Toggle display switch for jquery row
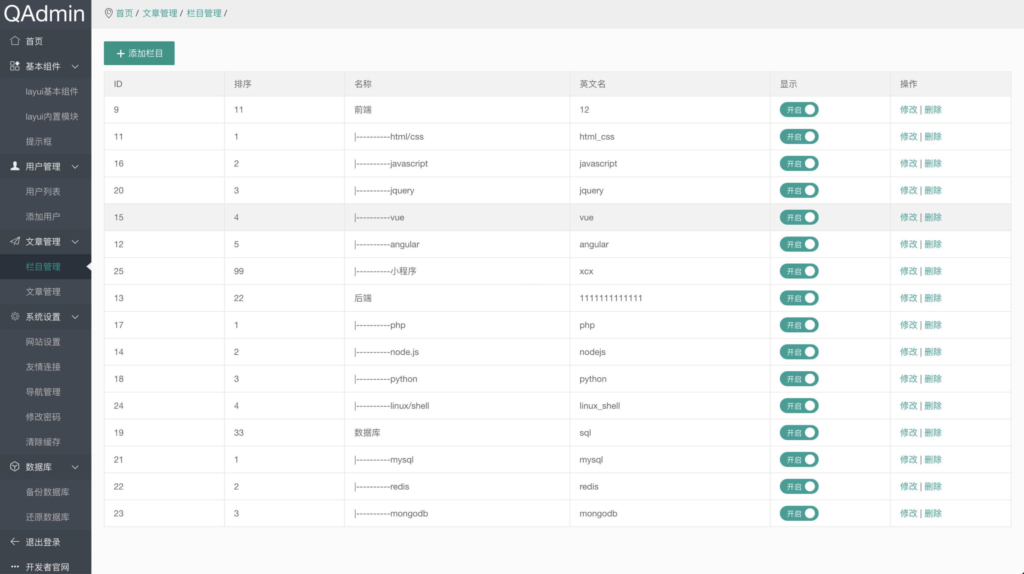The height and width of the screenshot is (574, 1024). (x=799, y=191)
